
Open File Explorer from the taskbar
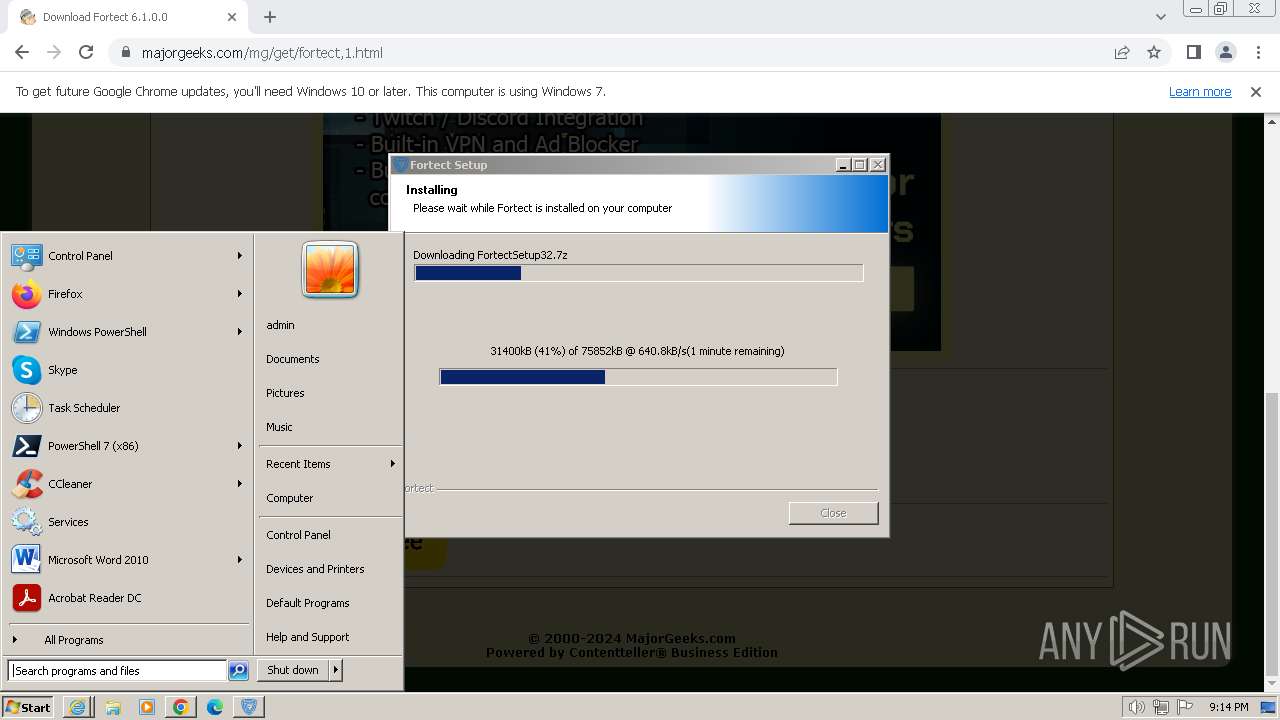[x=113, y=707]
